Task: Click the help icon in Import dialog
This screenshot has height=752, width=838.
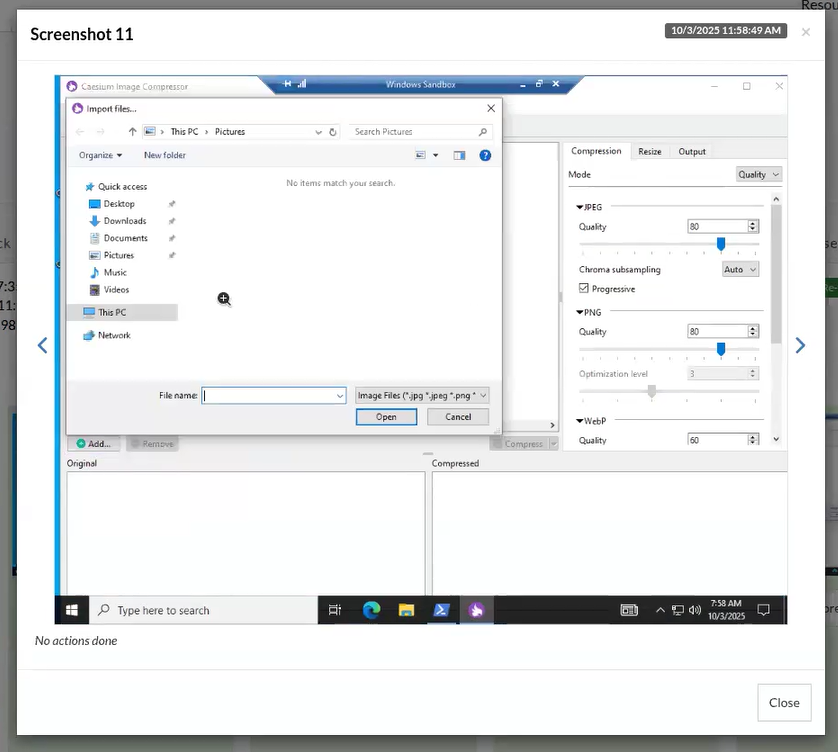Action: pos(485,155)
